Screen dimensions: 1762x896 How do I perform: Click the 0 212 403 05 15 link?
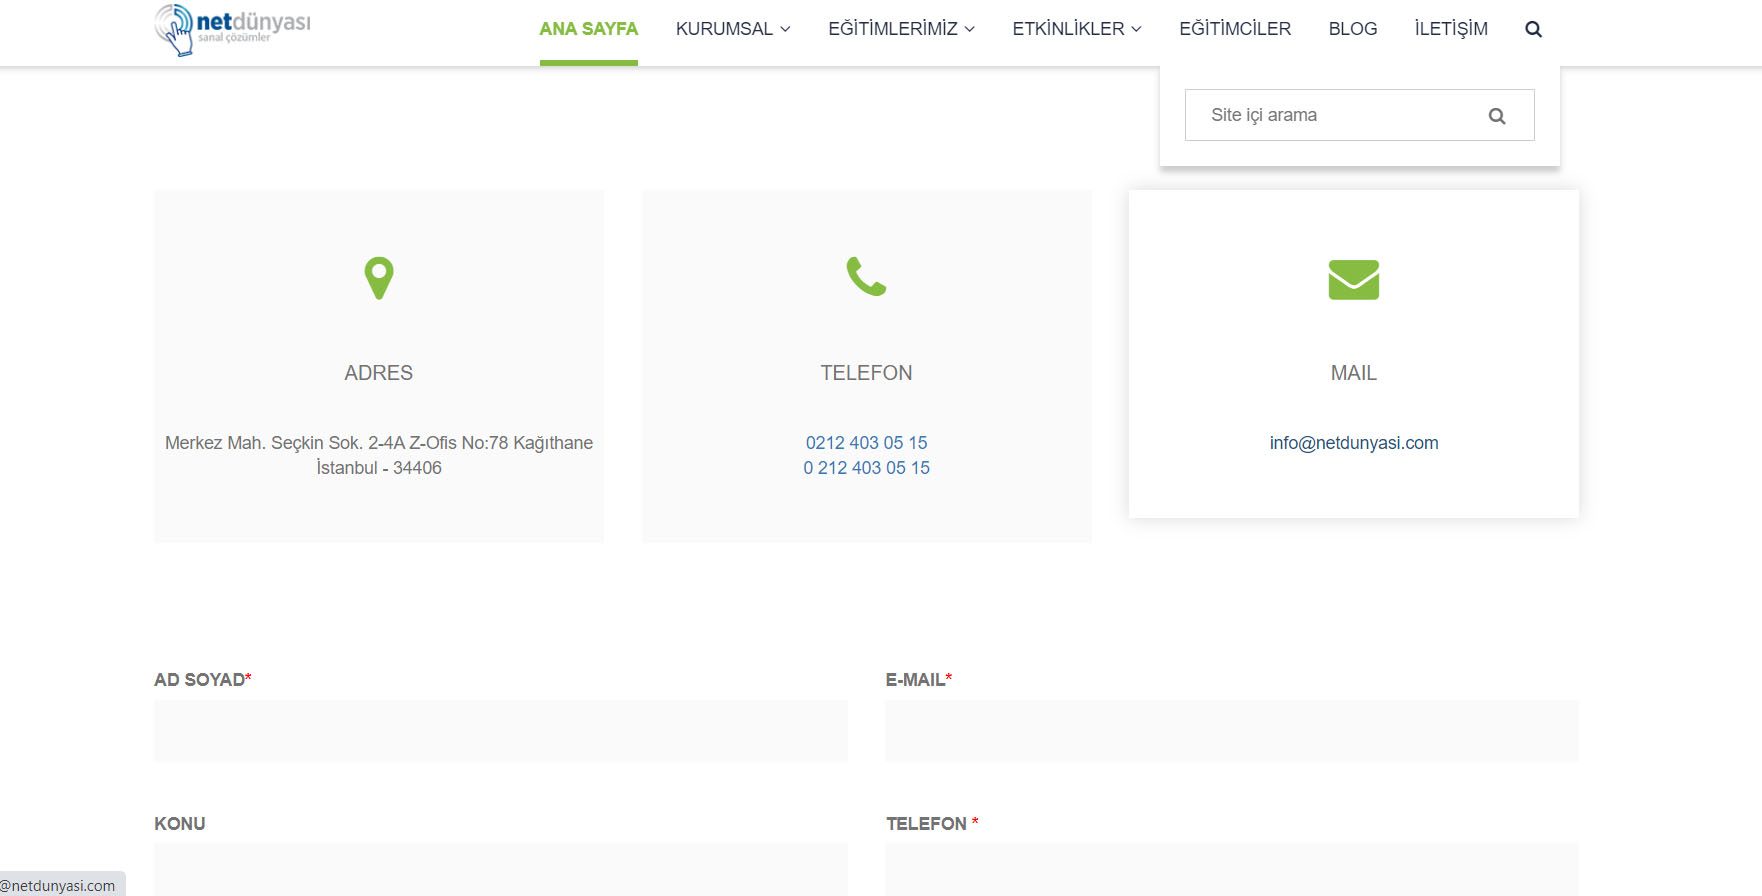click(867, 468)
